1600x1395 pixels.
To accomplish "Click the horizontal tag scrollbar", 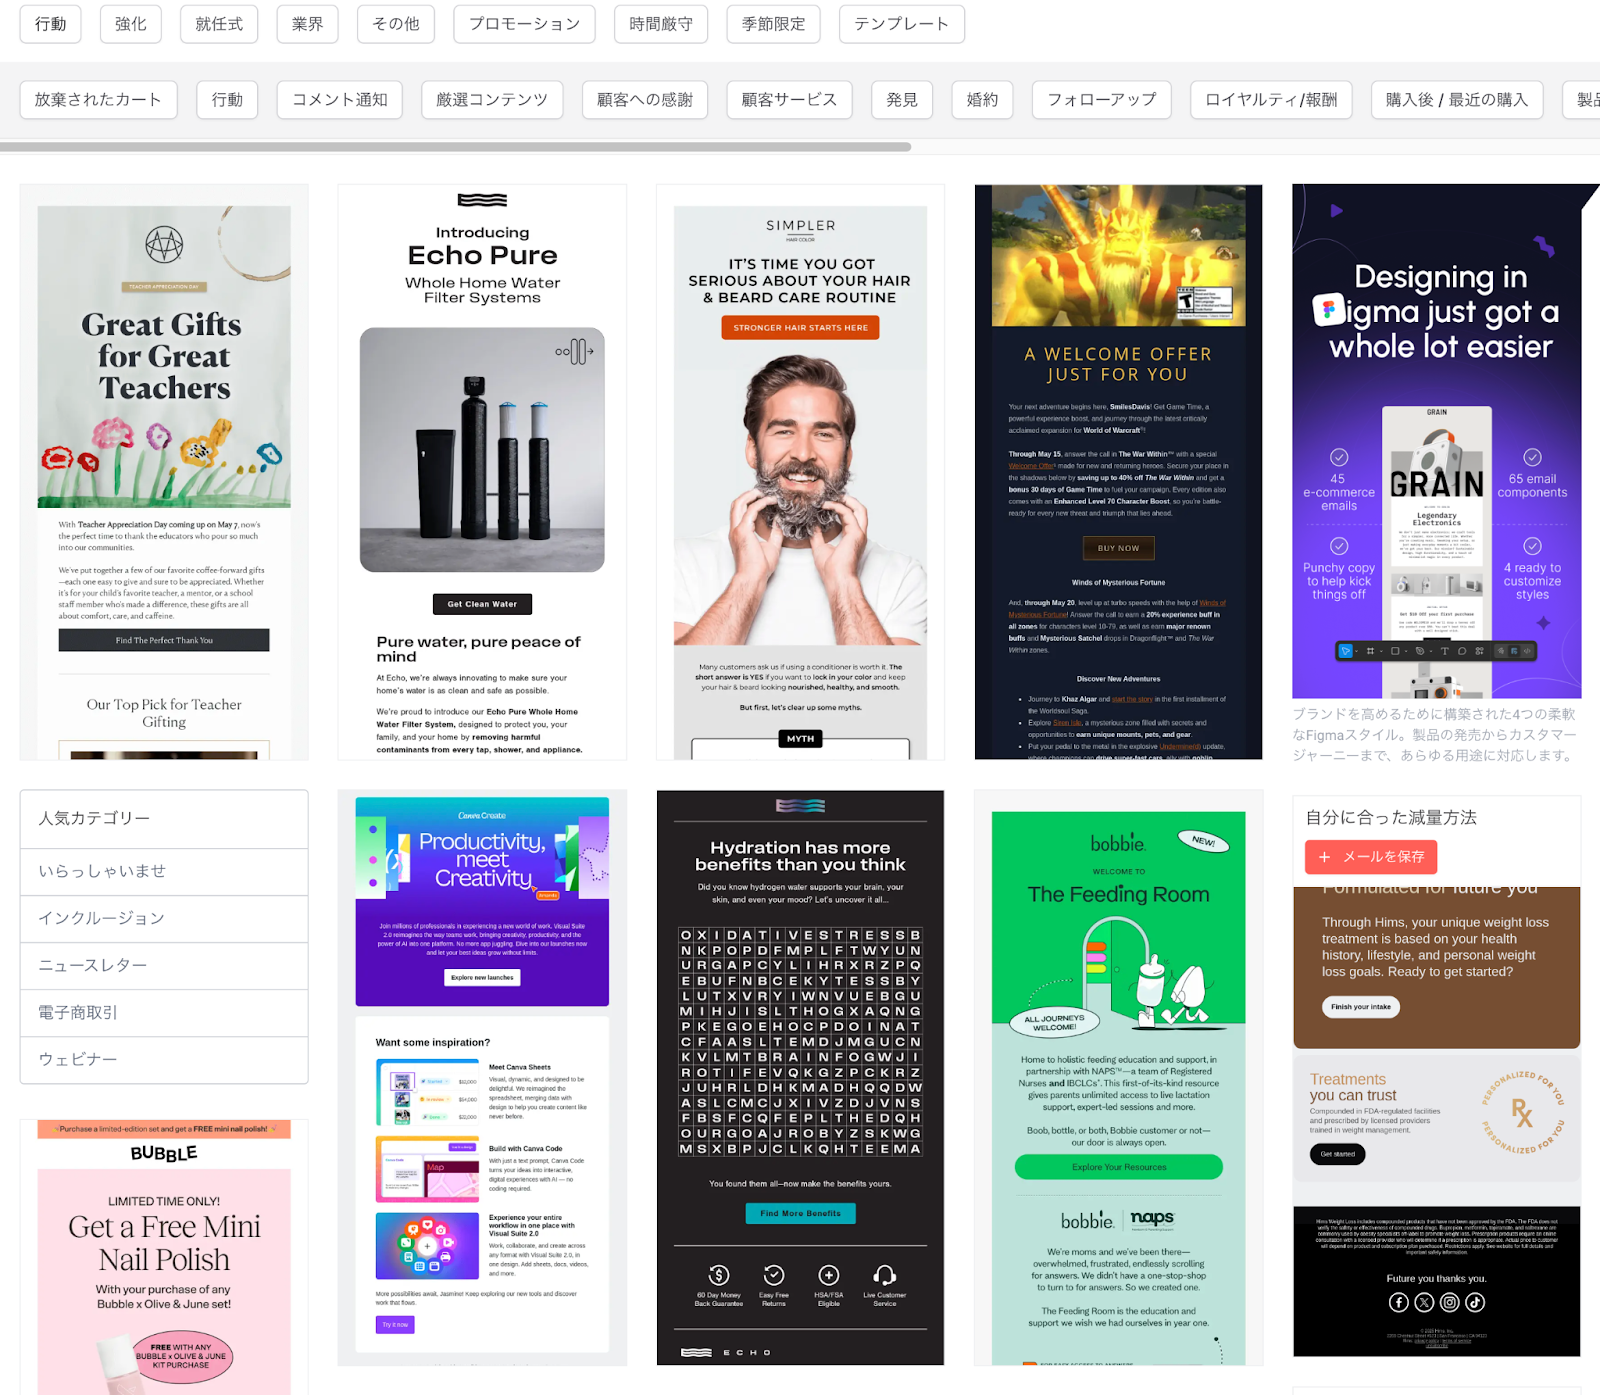I will coord(455,147).
